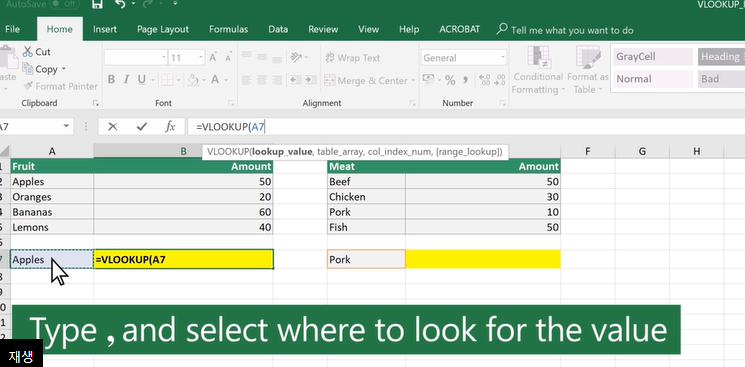The width and height of the screenshot is (745, 367).
Task: Open the Formulas tab
Action: [229, 29]
